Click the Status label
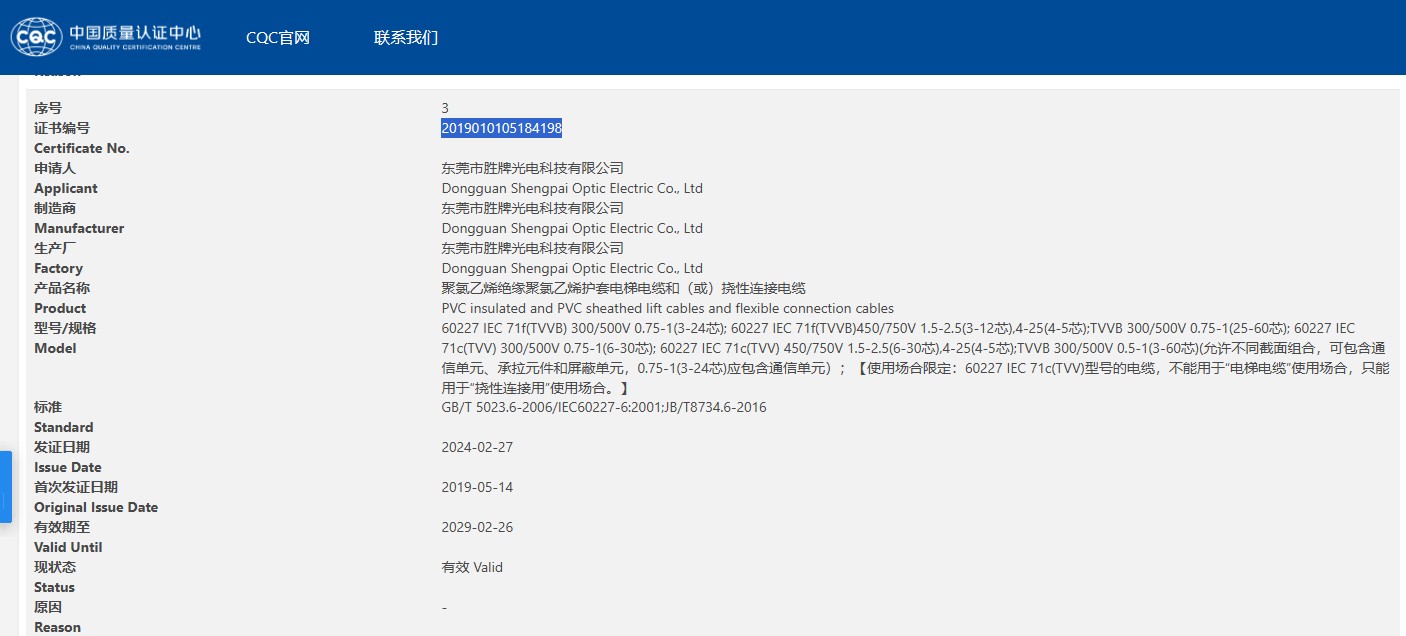 pyautogui.click(x=54, y=587)
